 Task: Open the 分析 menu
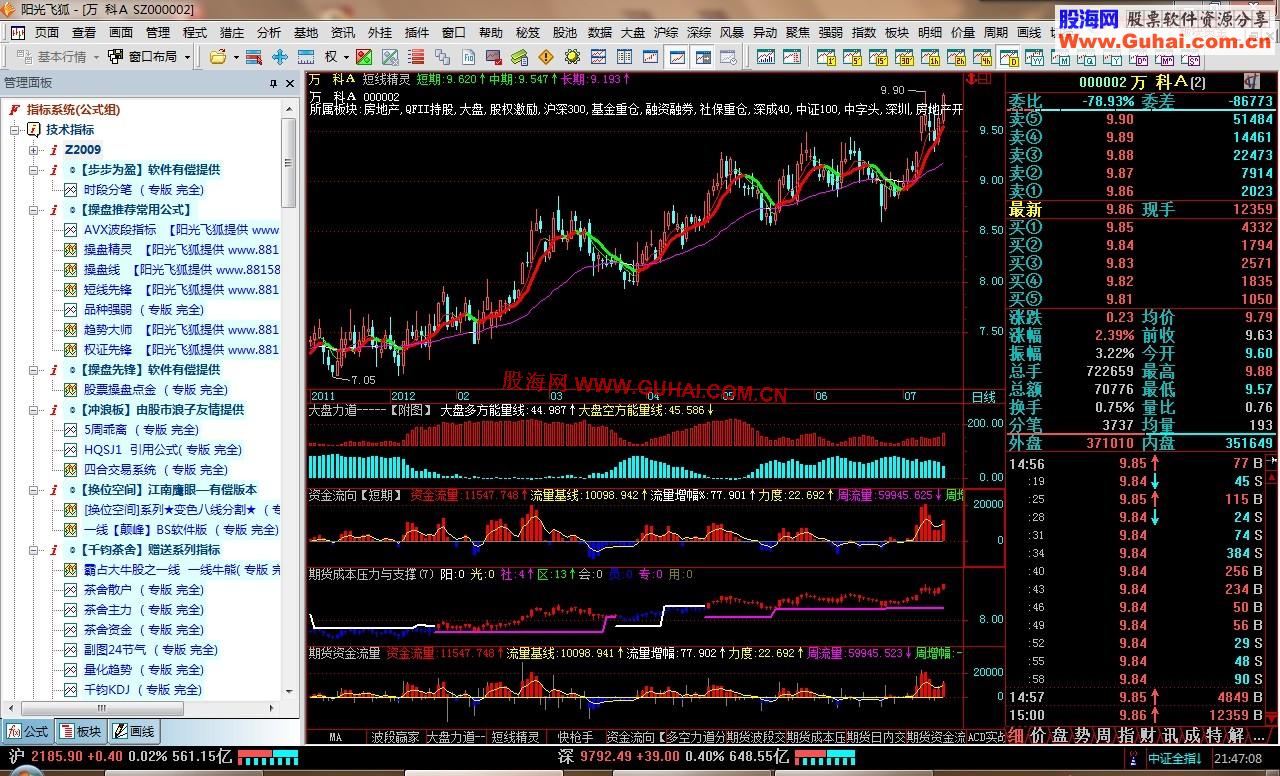click(269, 32)
